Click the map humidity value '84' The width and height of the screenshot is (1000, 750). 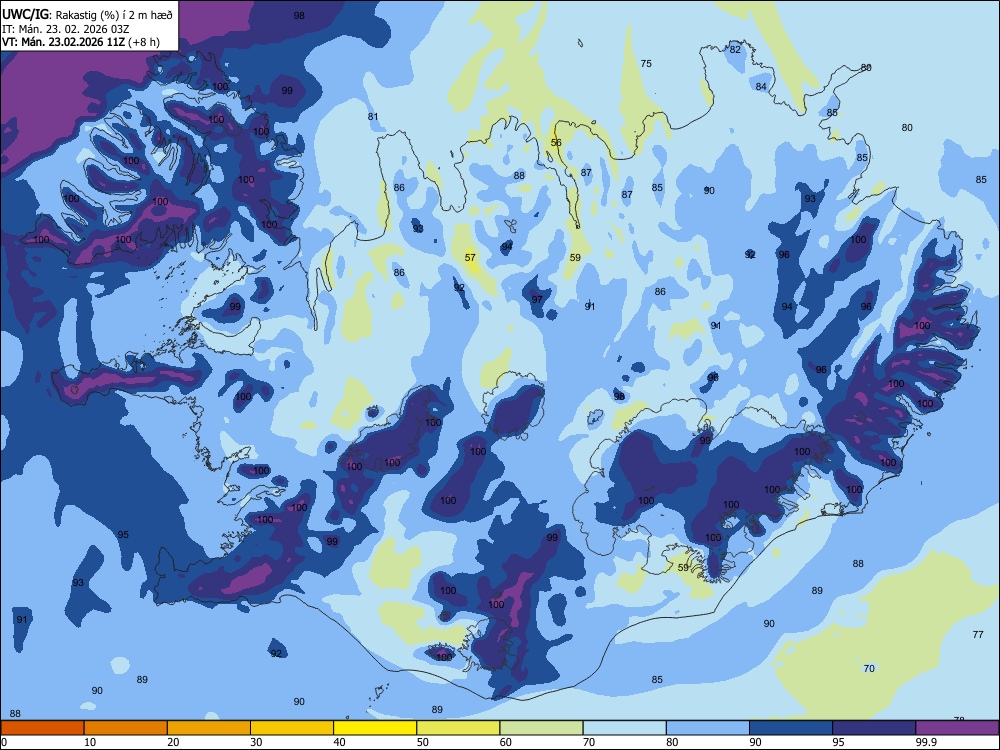[x=761, y=86]
